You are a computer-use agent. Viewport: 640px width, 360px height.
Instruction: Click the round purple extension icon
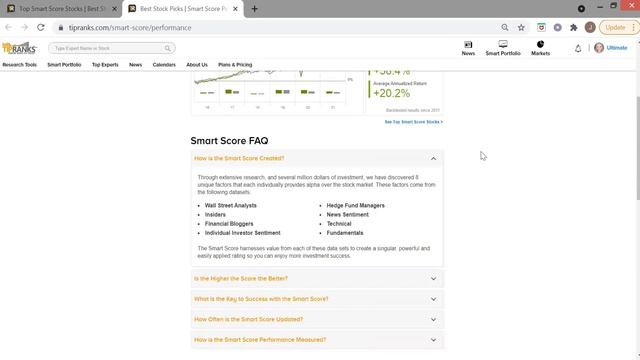[557, 27]
